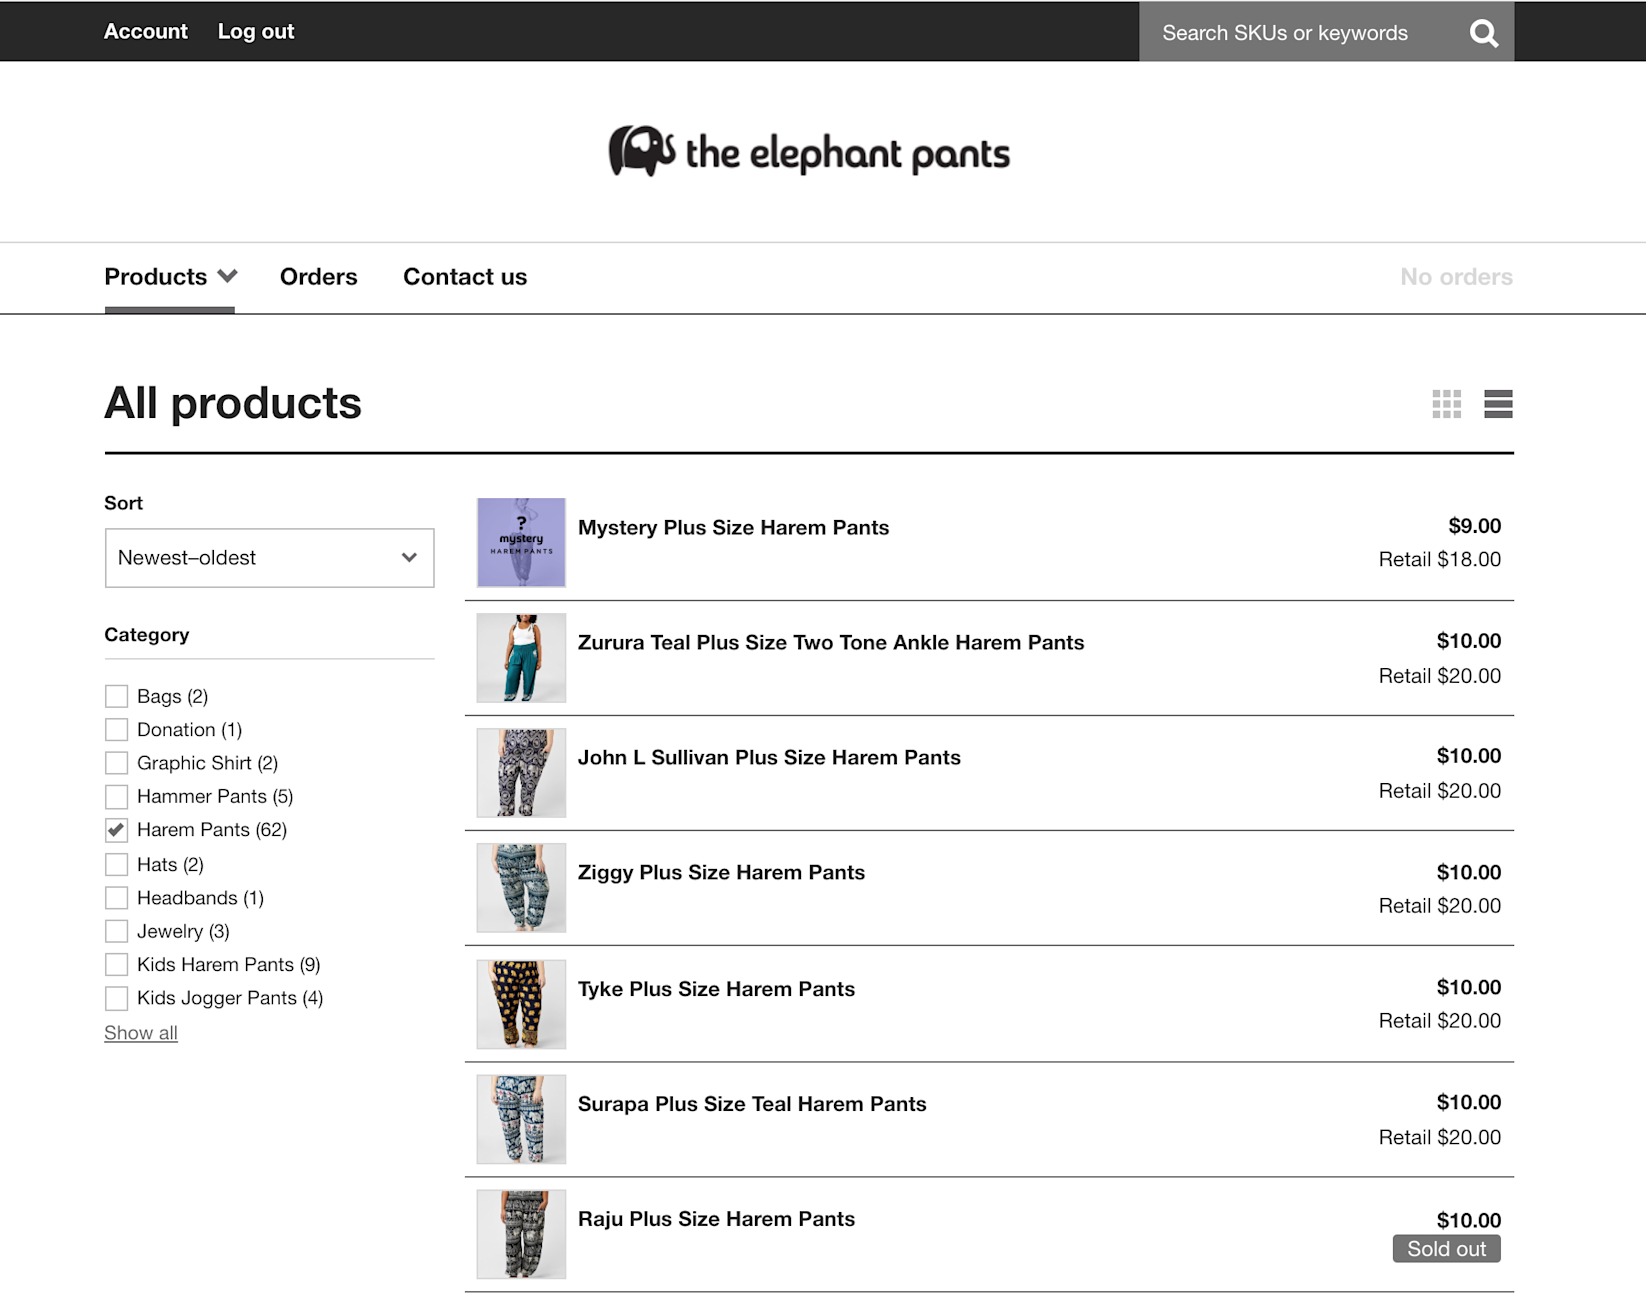Open Surapa Plus Size Teal Harem Pants
Screen dimensions: 1646x1301
click(752, 1104)
